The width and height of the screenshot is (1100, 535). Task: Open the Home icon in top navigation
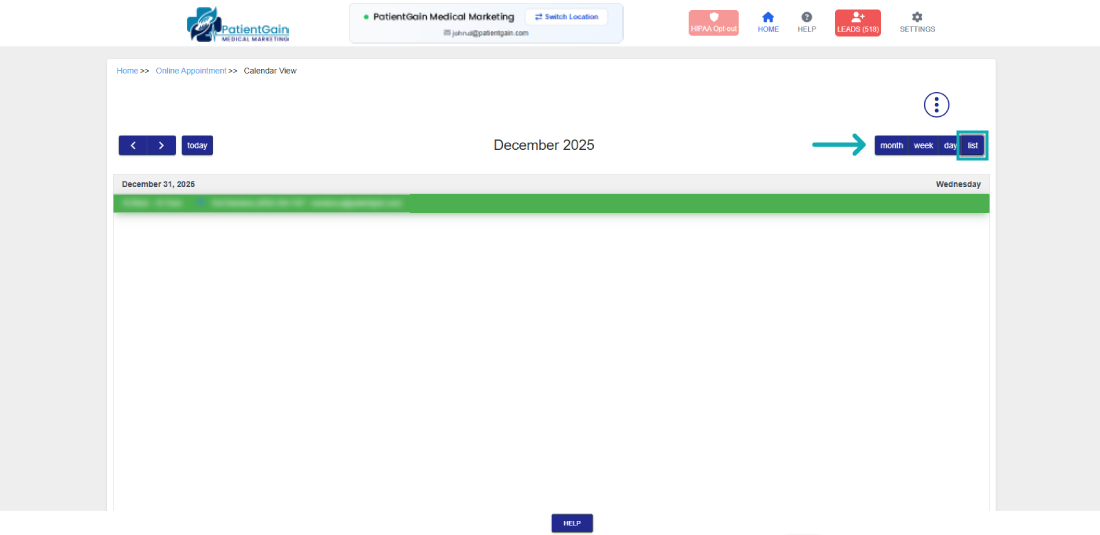[x=768, y=22]
